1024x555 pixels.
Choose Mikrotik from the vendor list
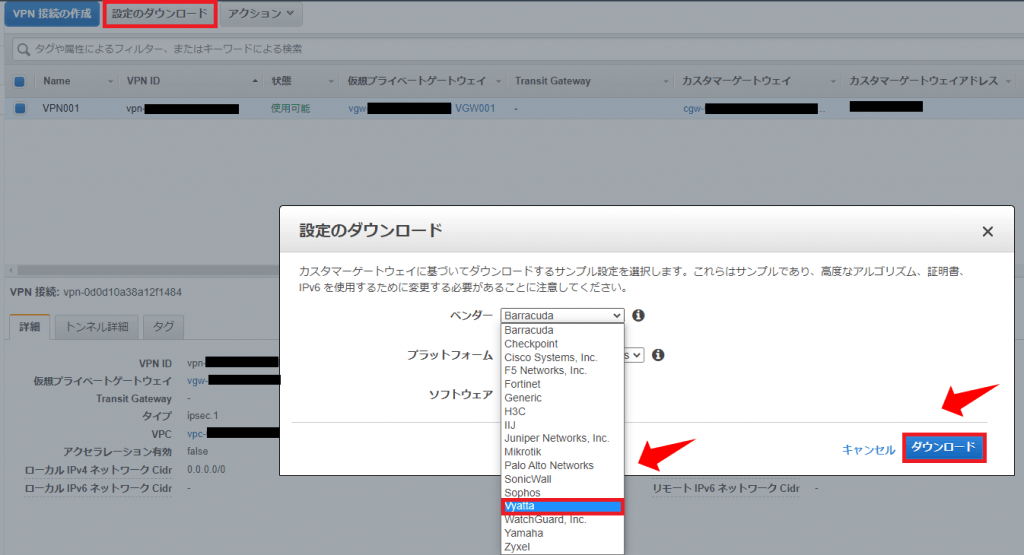click(562, 452)
